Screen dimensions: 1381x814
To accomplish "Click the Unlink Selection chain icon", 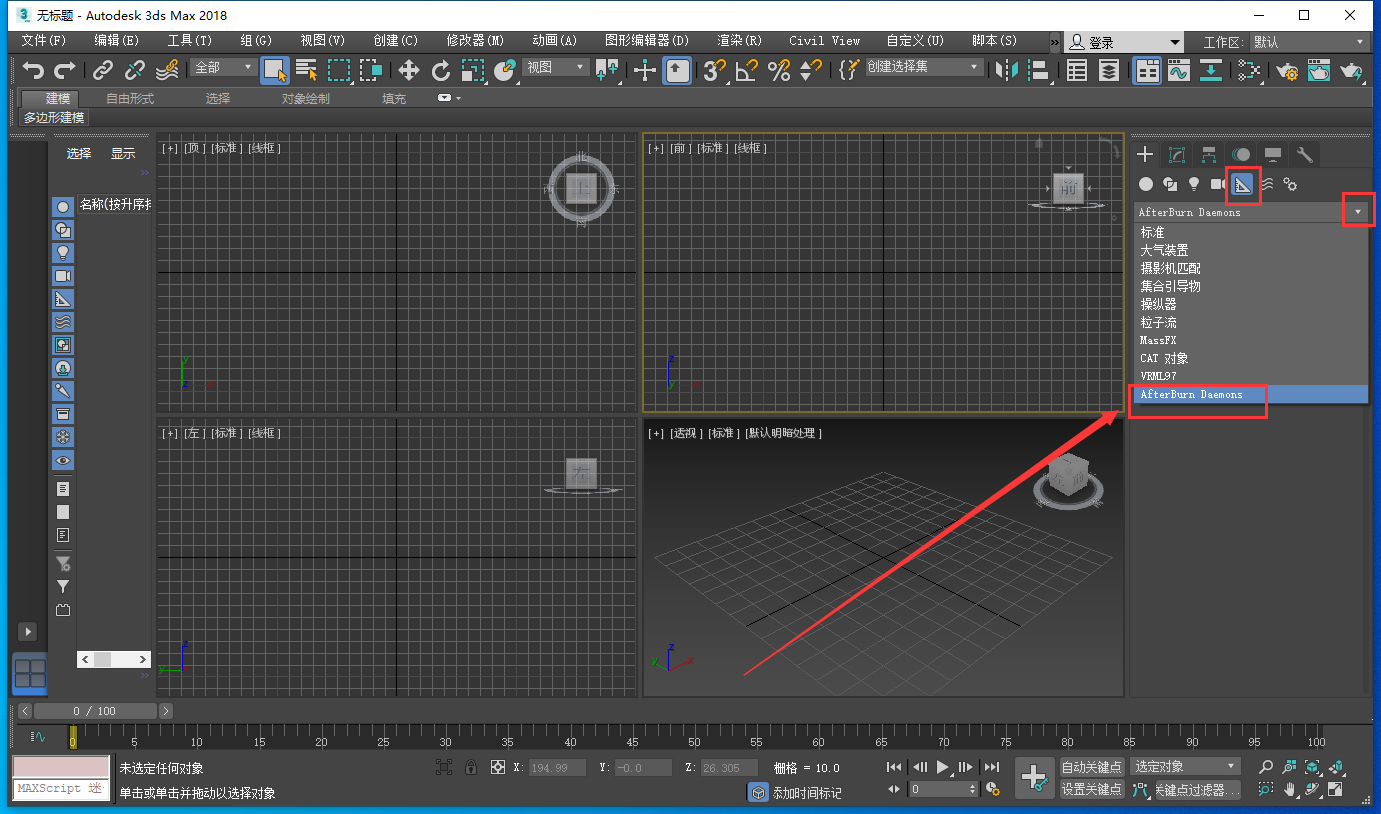I will click(135, 70).
